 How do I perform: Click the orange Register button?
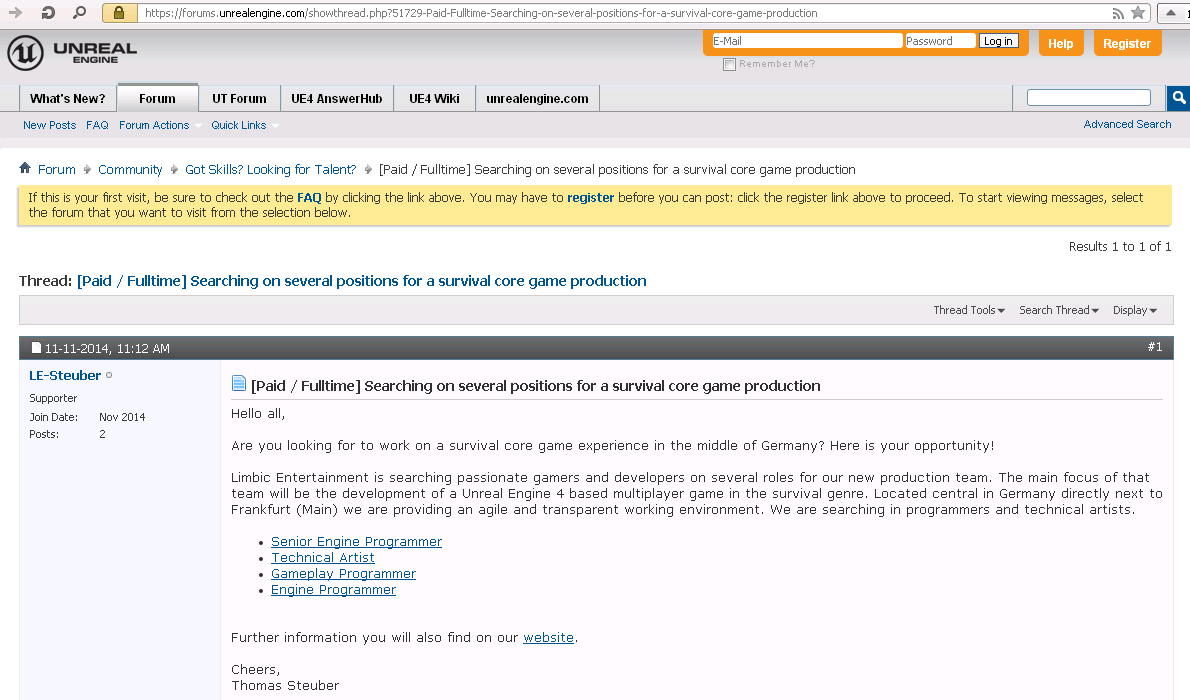pyautogui.click(x=1127, y=43)
